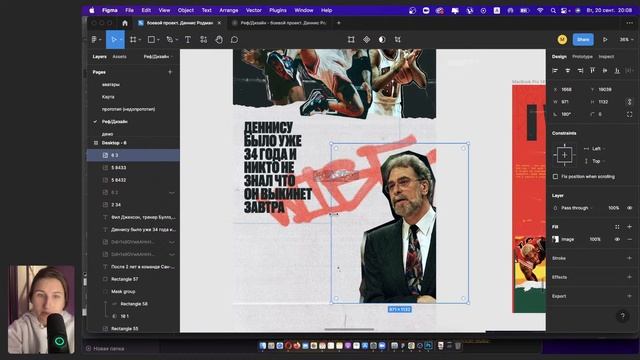Screen dimensions: 640x360
Task: Remove the Image fill
Action: click(x=629, y=239)
